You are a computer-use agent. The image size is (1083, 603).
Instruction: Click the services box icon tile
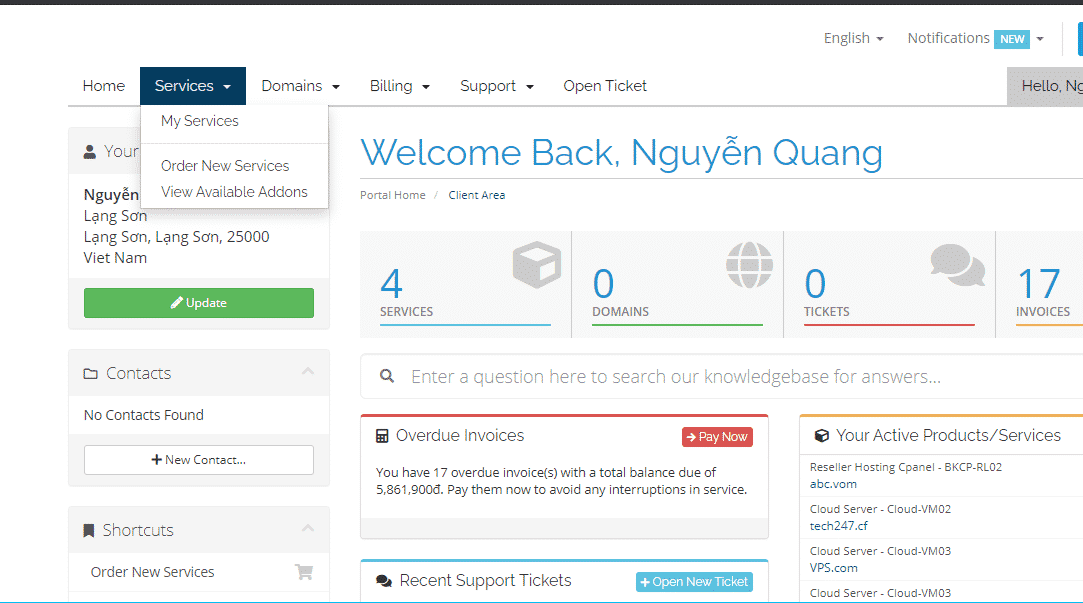coord(537,264)
